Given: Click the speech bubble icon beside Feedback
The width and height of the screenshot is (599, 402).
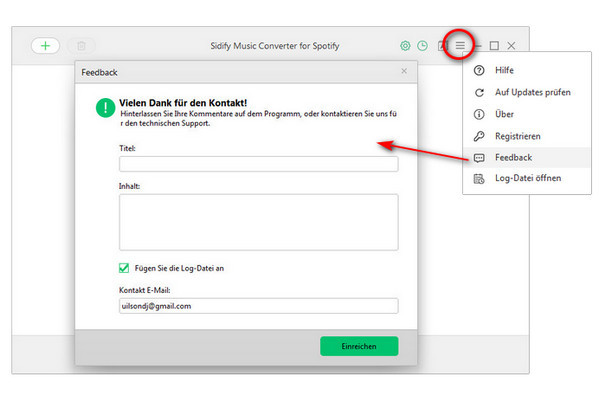Looking at the screenshot, I should [x=479, y=158].
